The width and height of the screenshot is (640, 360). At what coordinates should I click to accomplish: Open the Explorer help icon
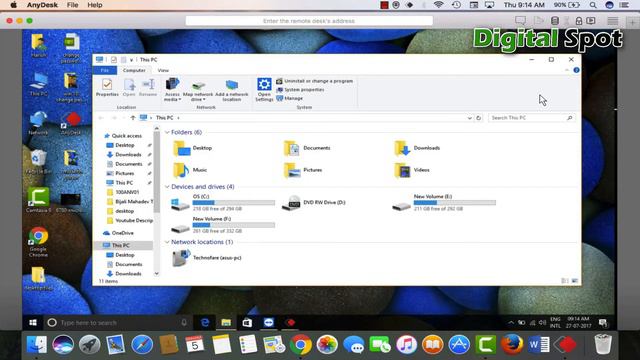(x=576, y=70)
